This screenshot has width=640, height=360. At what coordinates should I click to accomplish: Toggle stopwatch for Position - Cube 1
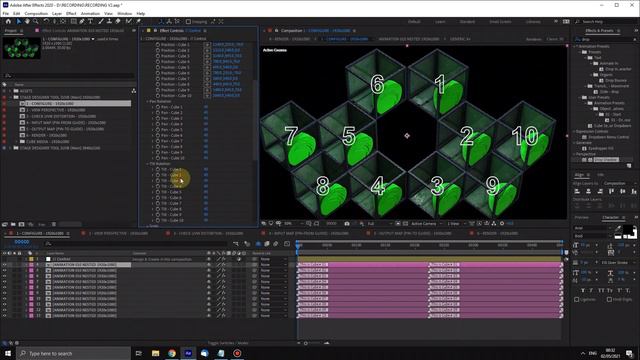(158, 44)
